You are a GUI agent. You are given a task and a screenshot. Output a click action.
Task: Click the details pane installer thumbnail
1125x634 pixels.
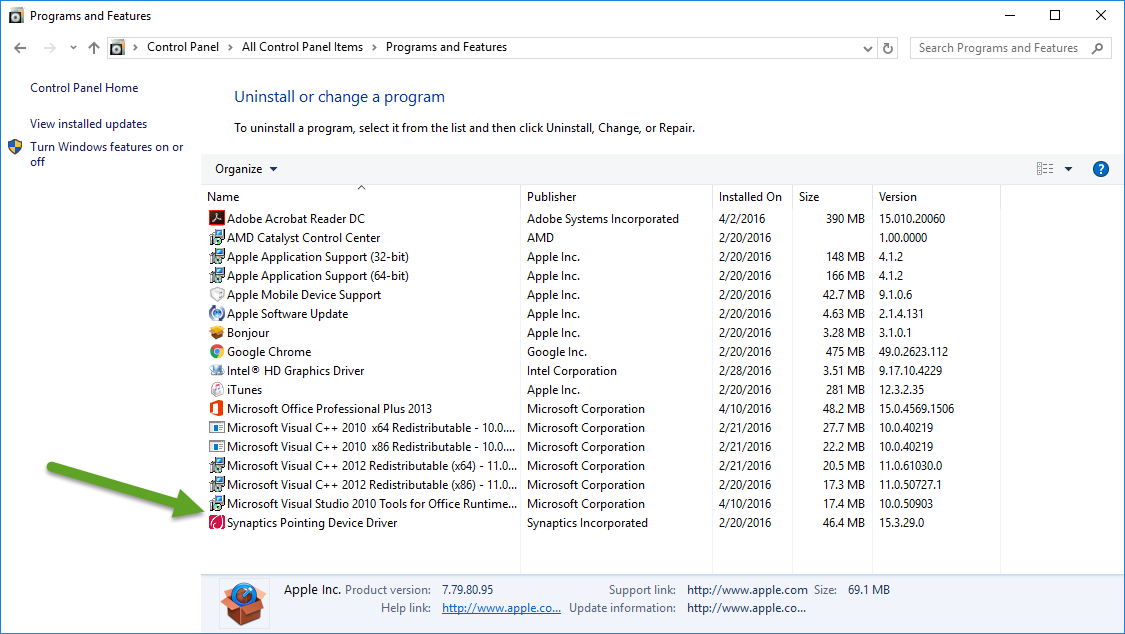point(244,603)
